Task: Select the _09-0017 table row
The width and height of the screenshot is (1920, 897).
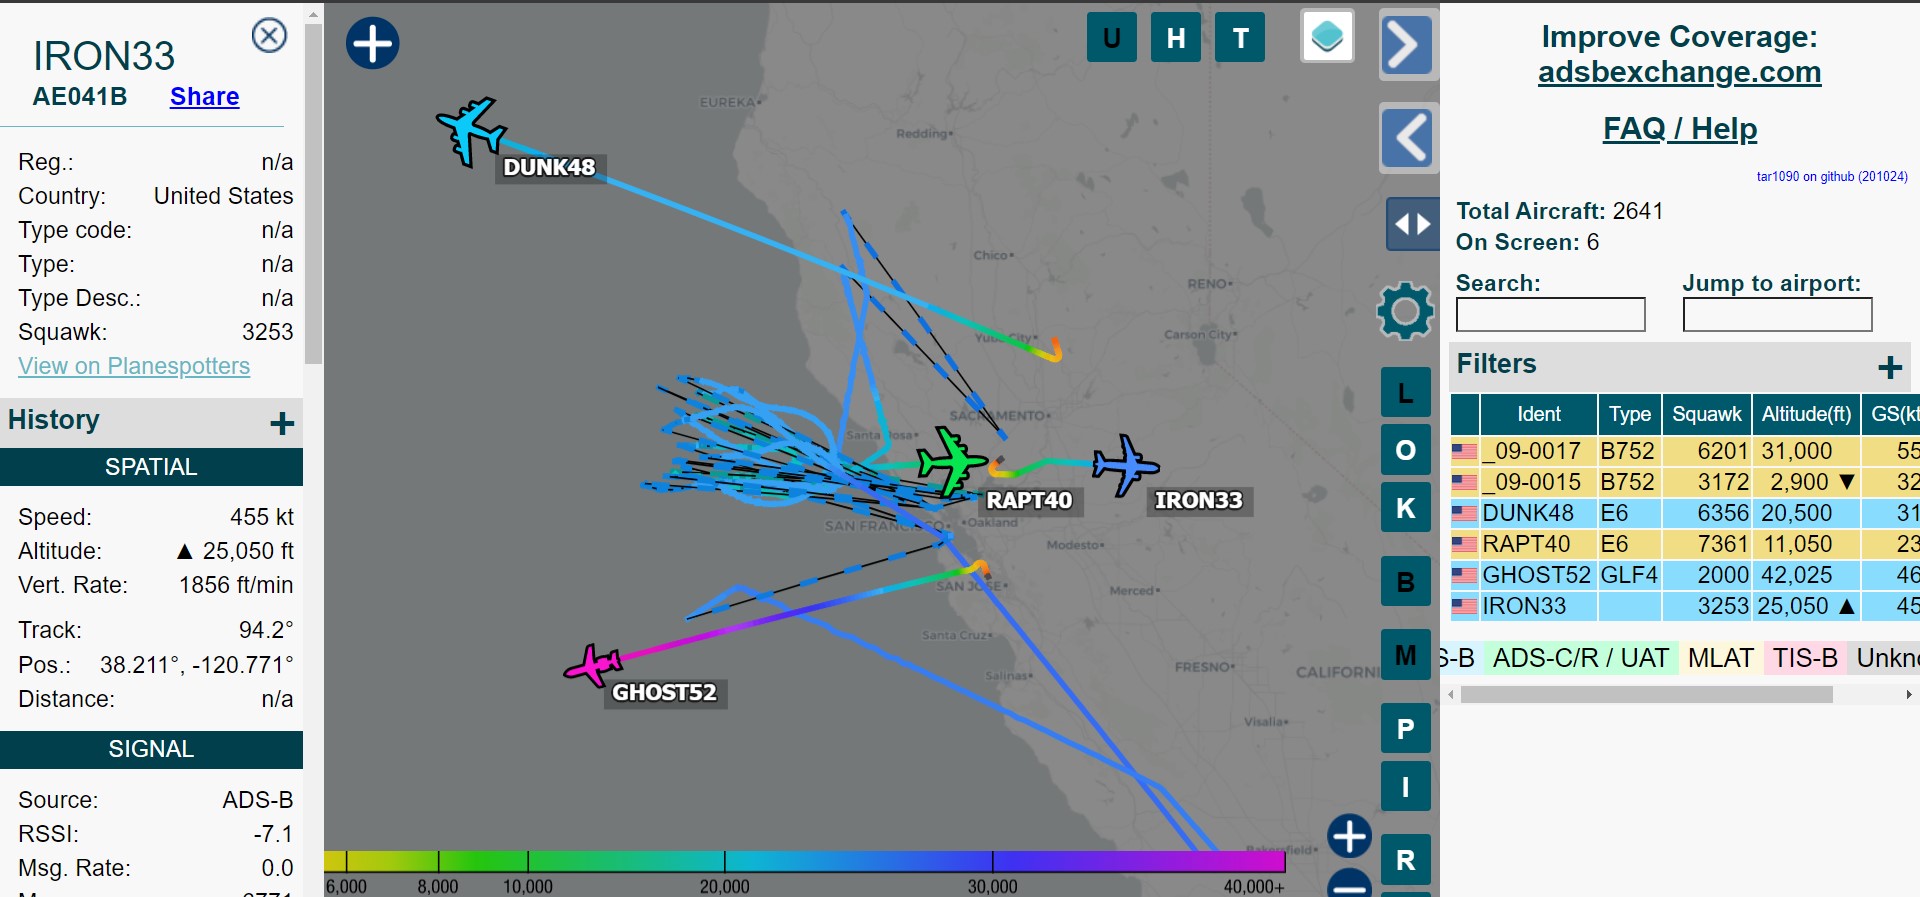Action: click(x=1685, y=451)
